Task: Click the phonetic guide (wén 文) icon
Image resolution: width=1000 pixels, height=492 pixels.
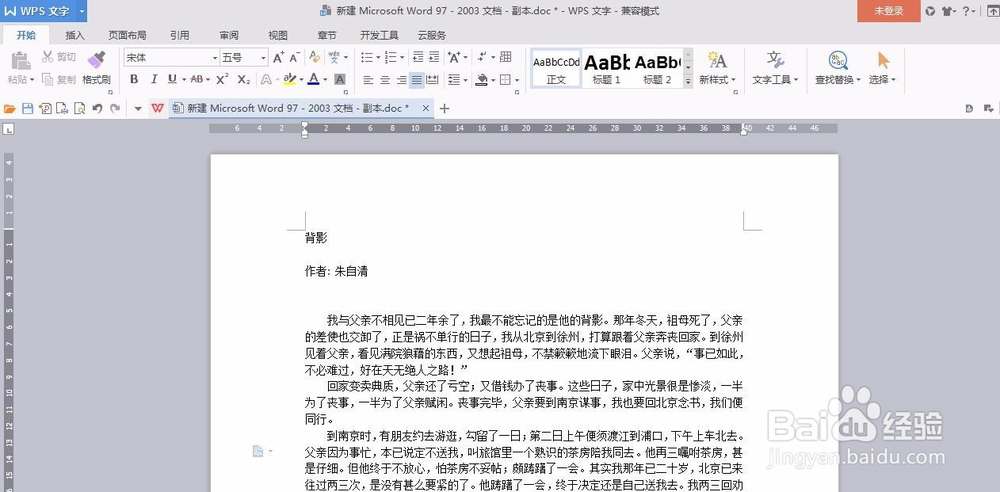Action: 334,57
